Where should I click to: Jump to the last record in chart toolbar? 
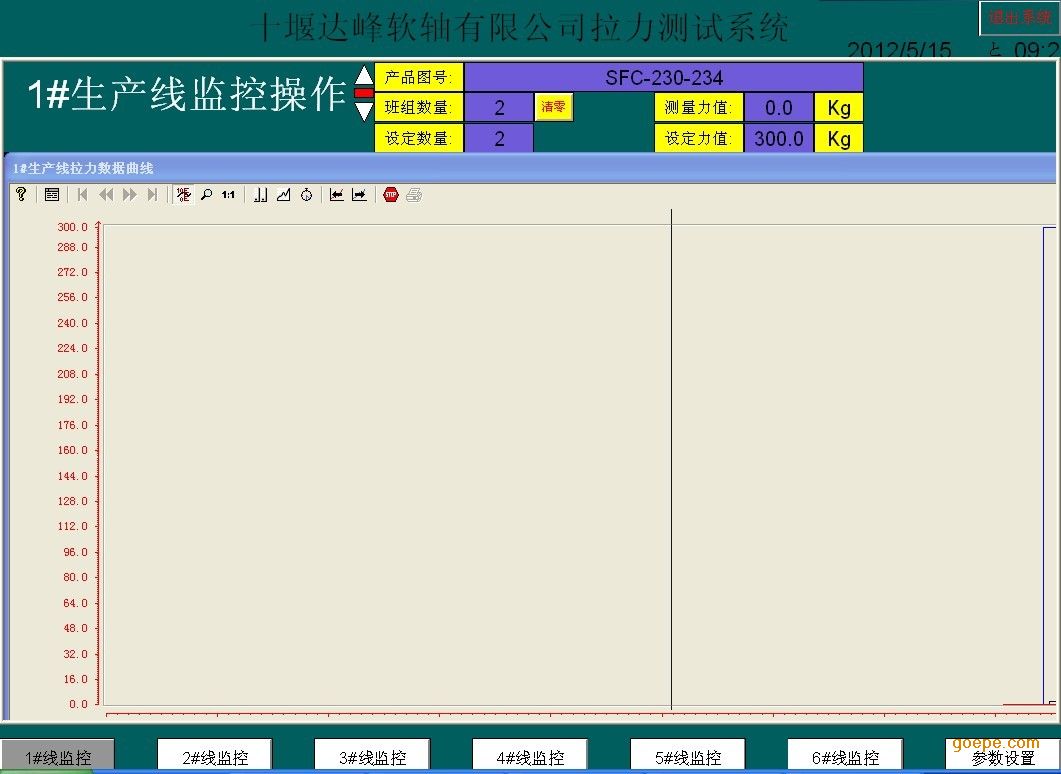152,195
